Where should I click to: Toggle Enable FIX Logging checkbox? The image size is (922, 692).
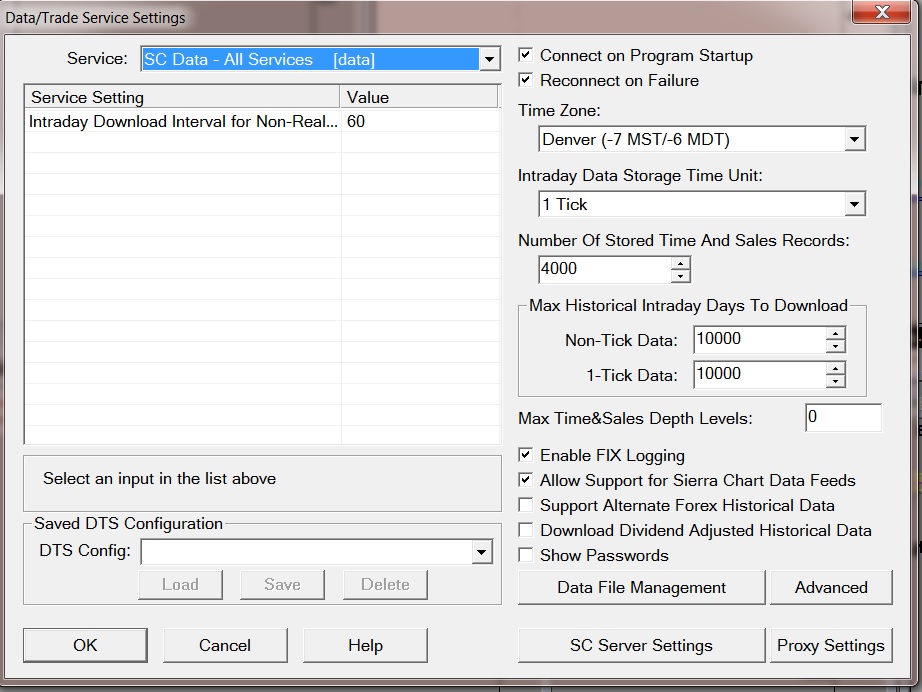click(526, 455)
